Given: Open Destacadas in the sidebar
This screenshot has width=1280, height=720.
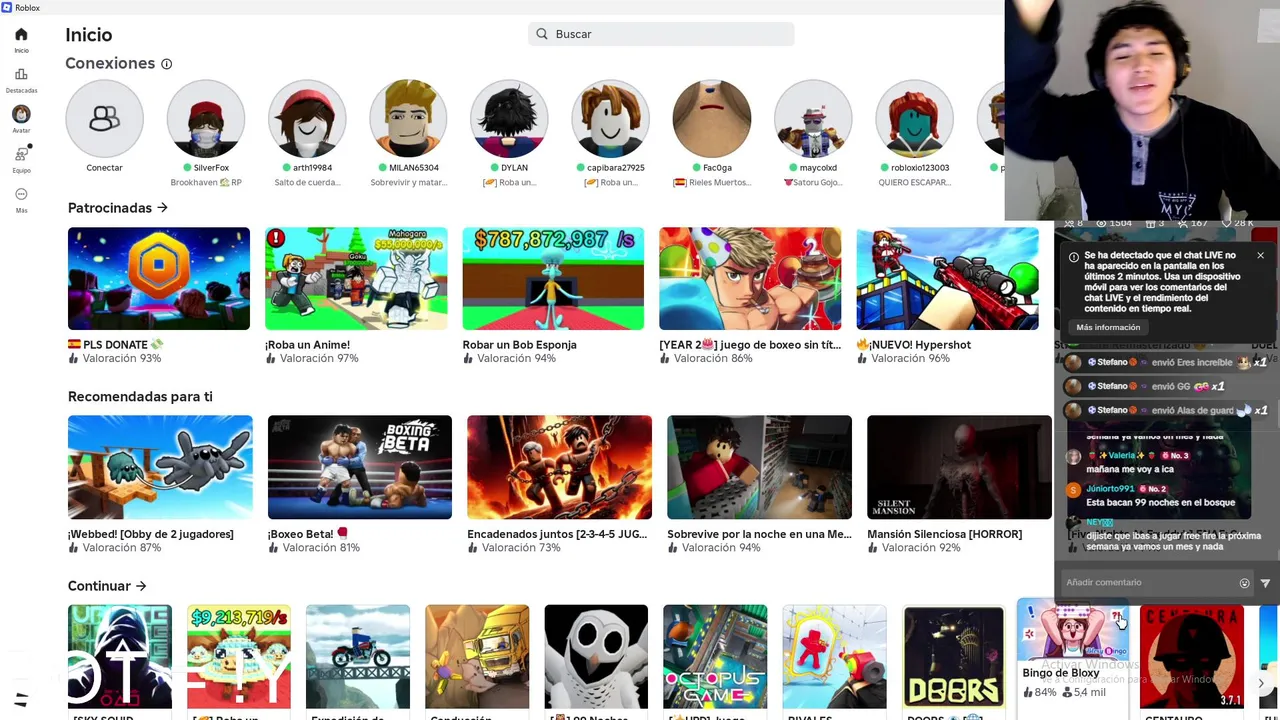Looking at the screenshot, I should tap(21, 80).
